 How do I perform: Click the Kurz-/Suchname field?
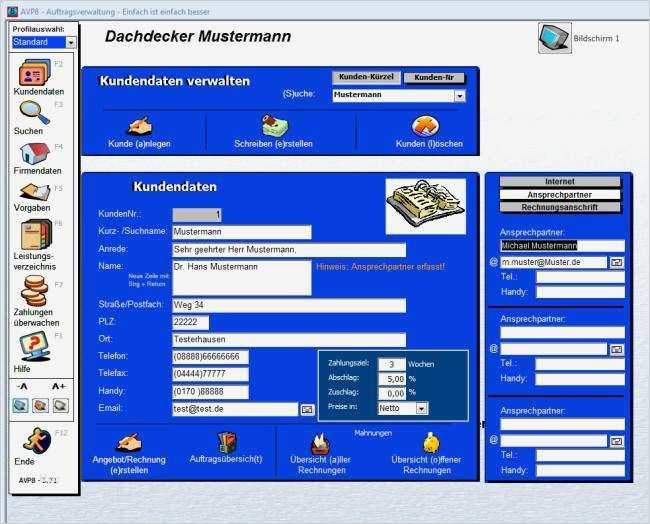coord(242,232)
